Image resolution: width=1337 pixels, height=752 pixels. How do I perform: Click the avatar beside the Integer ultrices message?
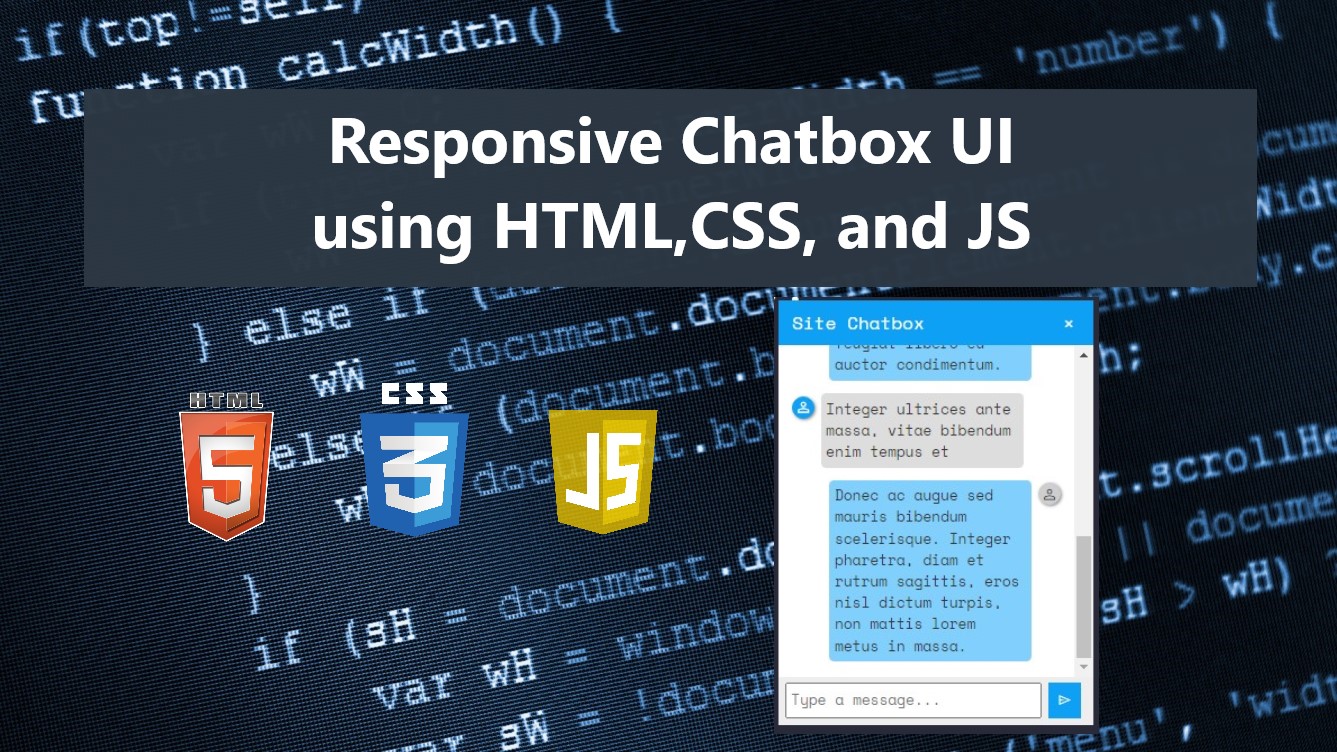pos(801,406)
